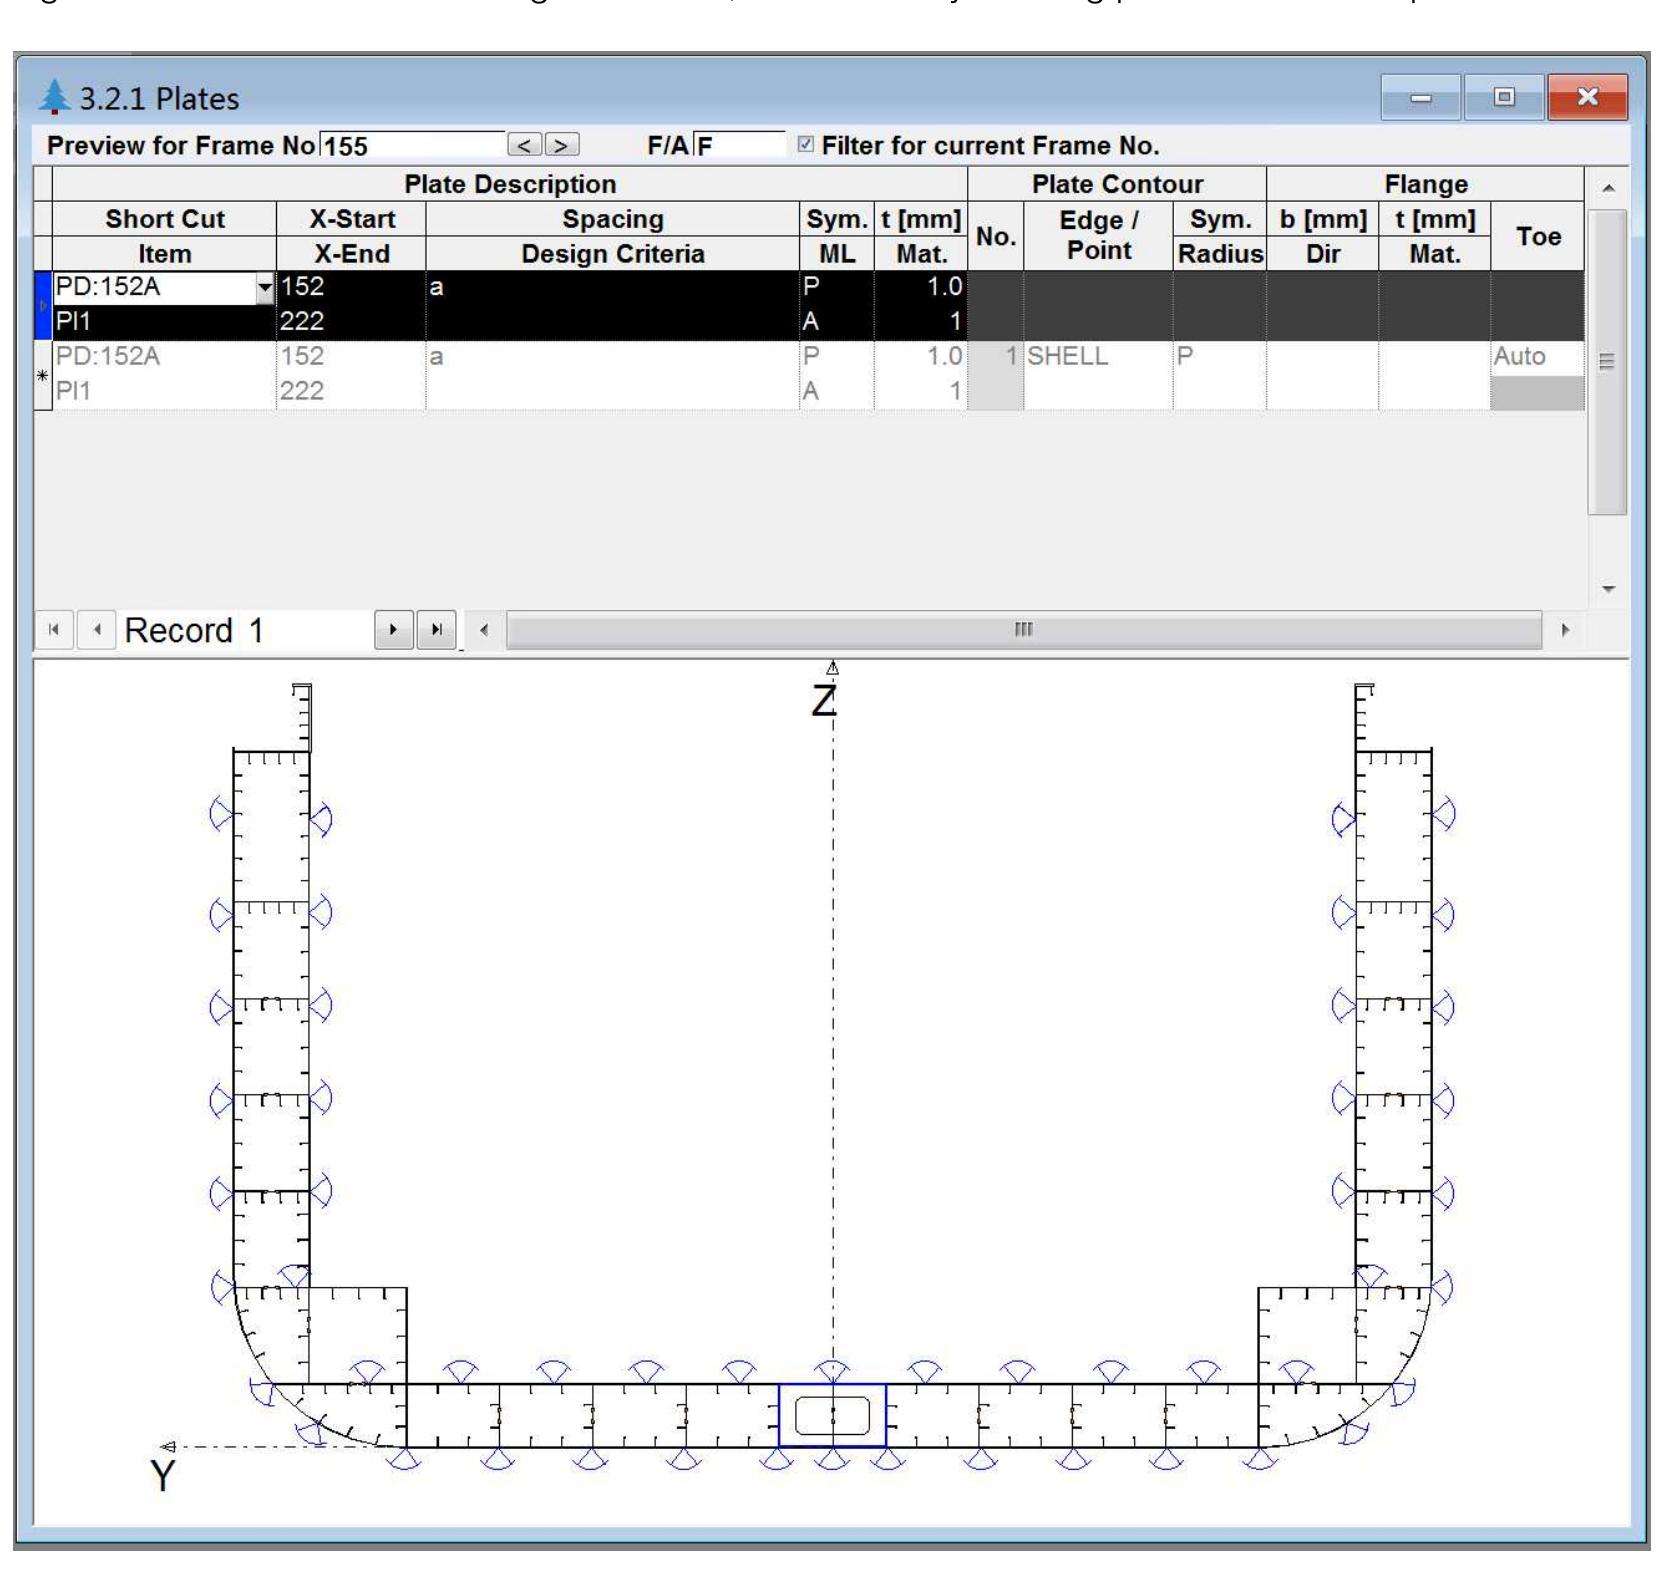Open the PD:152A Short Cut dropdown
Viewport: 1658px width, 1571px height.
(264, 288)
